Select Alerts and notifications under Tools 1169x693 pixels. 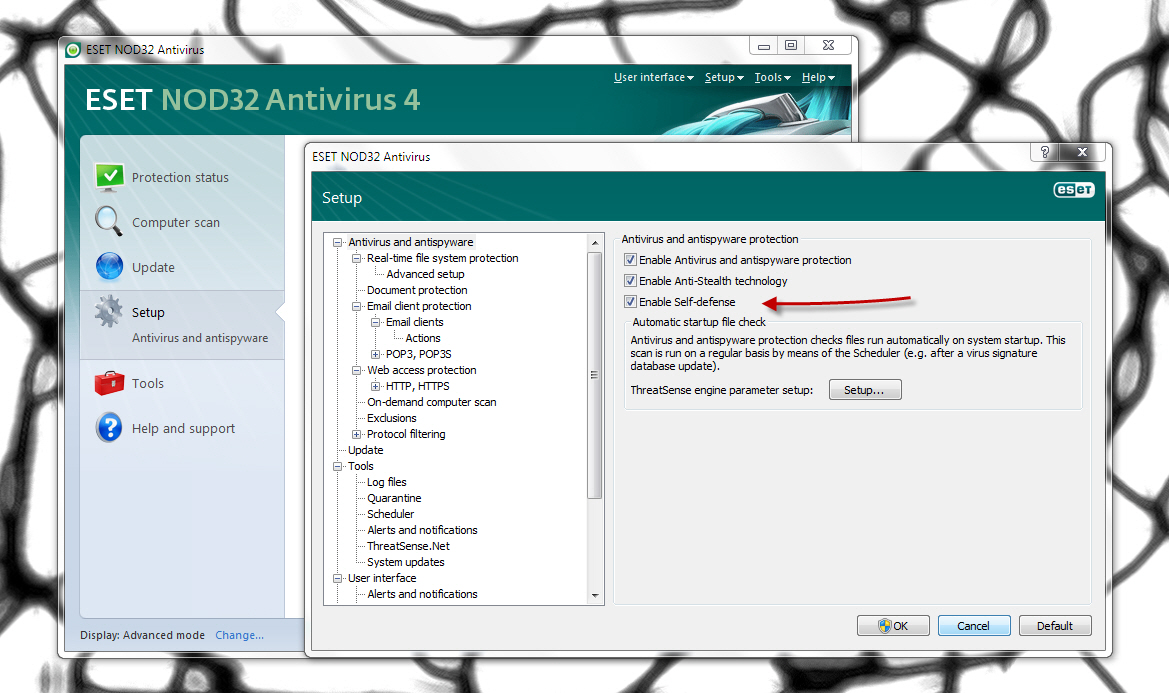click(422, 531)
